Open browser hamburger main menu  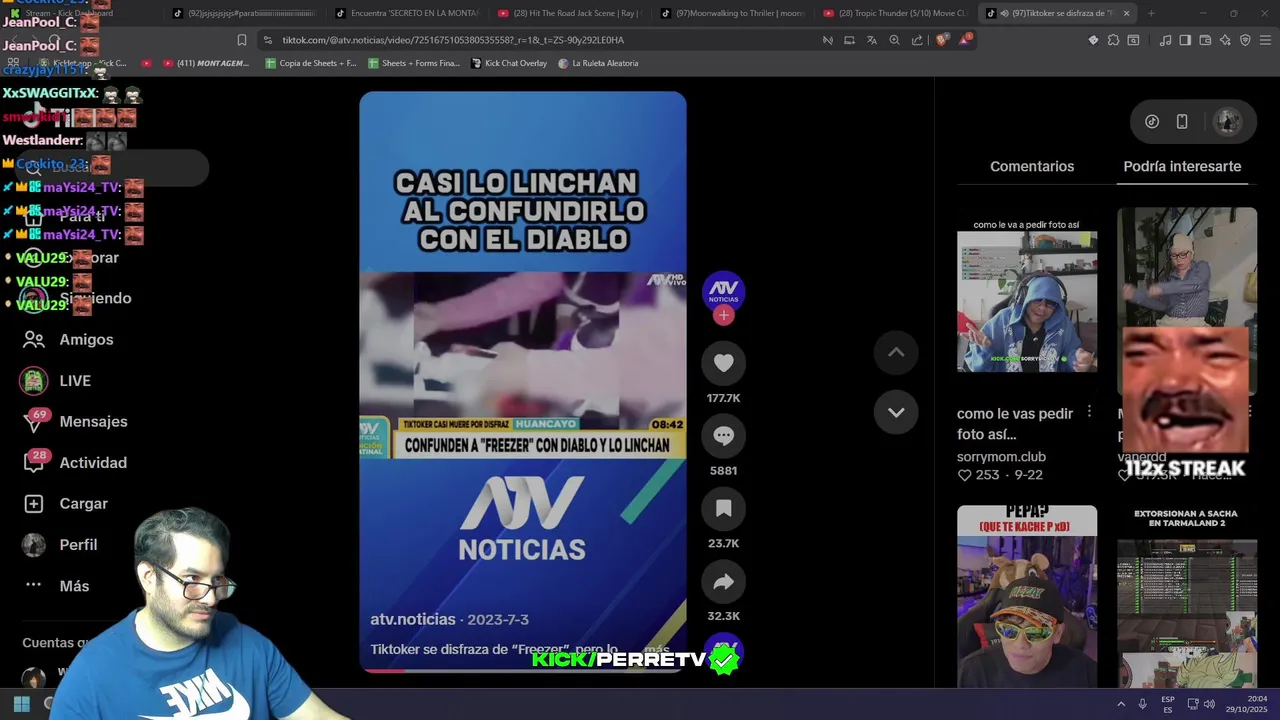tap(1265, 40)
